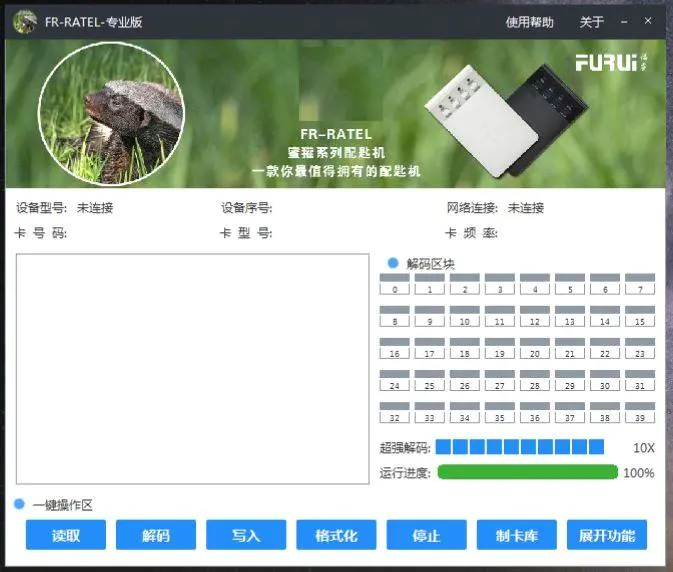Select decode block 14
The width and height of the screenshot is (673, 572).
[605, 316]
